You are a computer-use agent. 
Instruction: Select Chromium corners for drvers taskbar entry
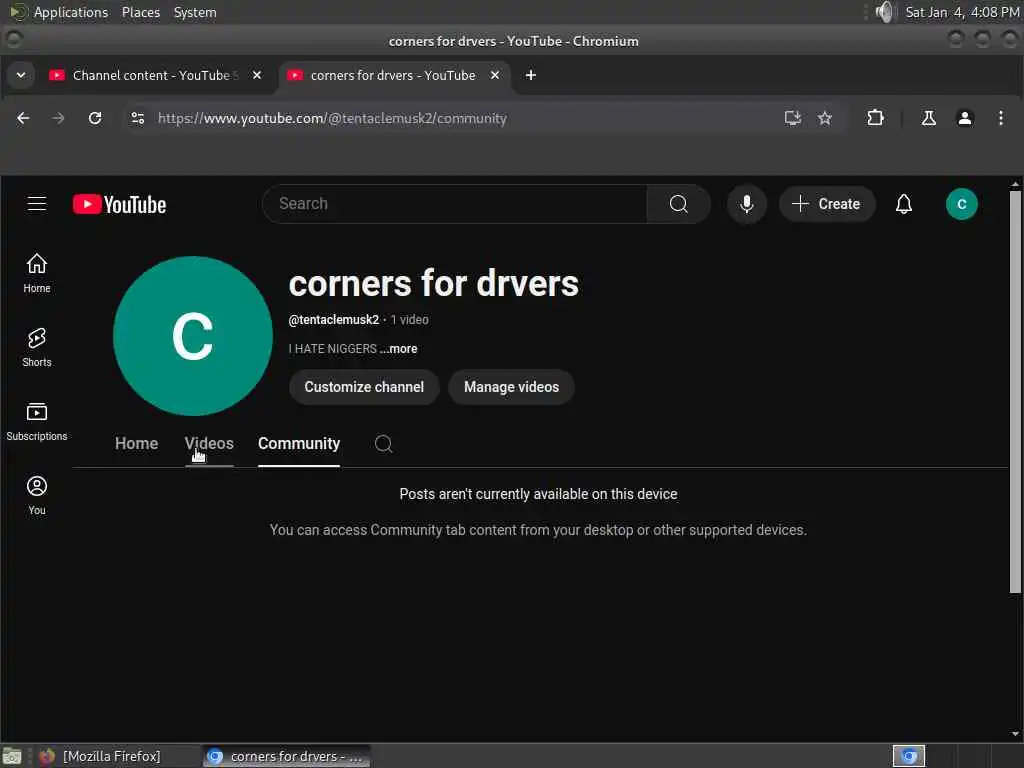tap(286, 756)
